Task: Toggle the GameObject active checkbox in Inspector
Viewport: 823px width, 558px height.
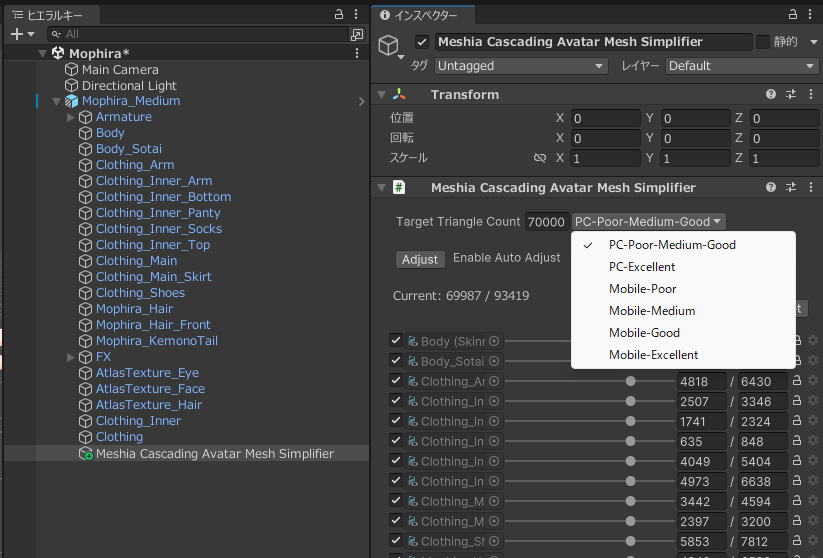Action: [421, 41]
